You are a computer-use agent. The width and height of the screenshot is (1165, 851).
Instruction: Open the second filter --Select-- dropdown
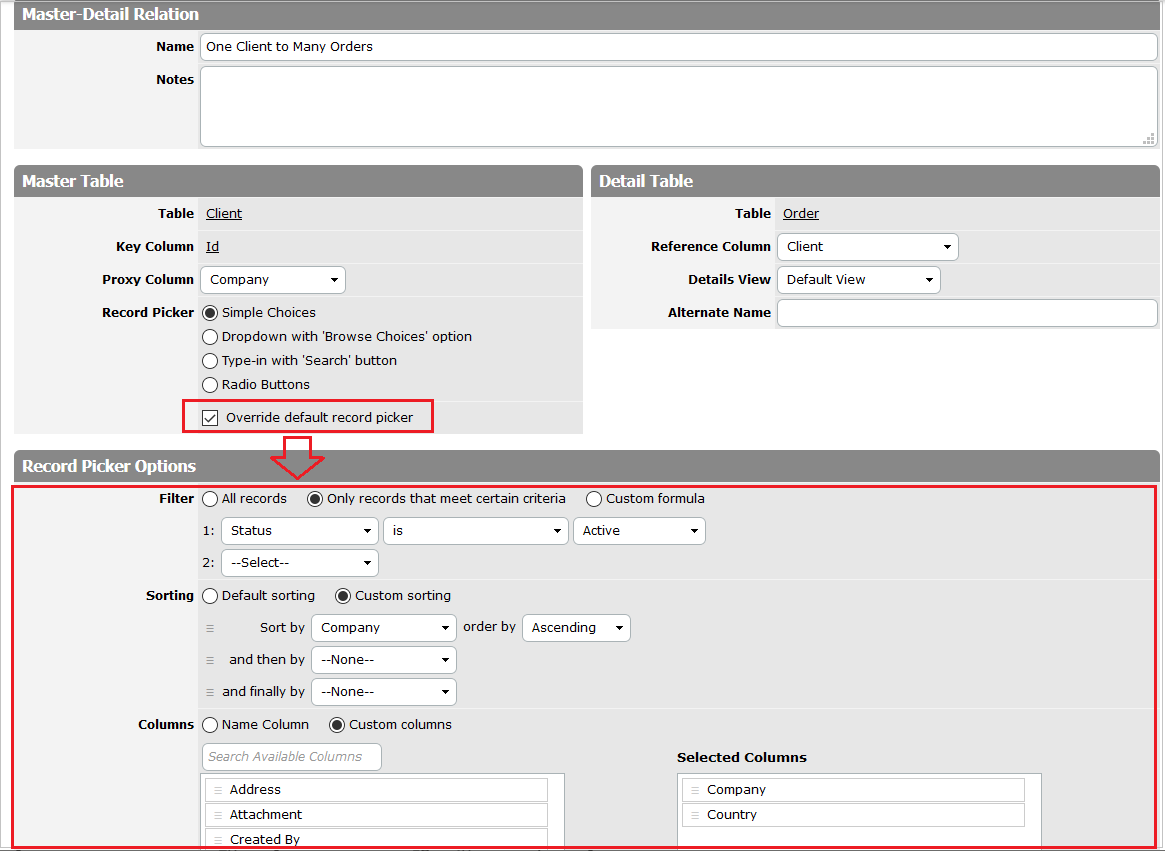300,563
